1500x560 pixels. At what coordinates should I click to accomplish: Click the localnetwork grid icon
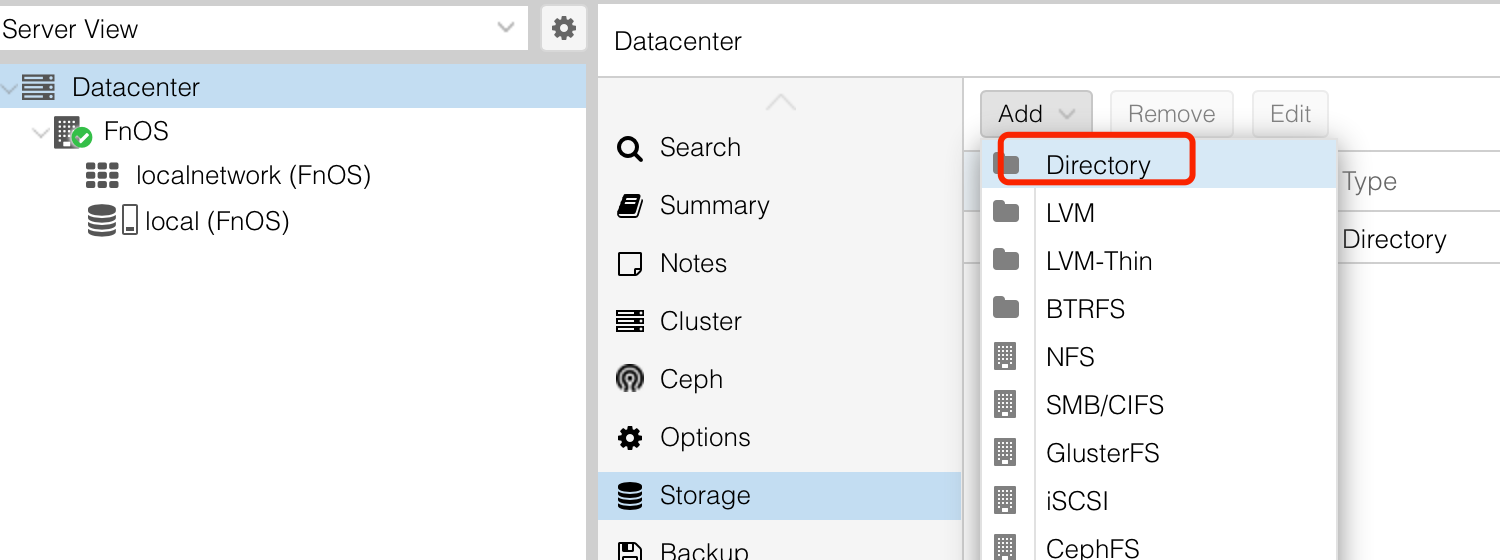102,176
